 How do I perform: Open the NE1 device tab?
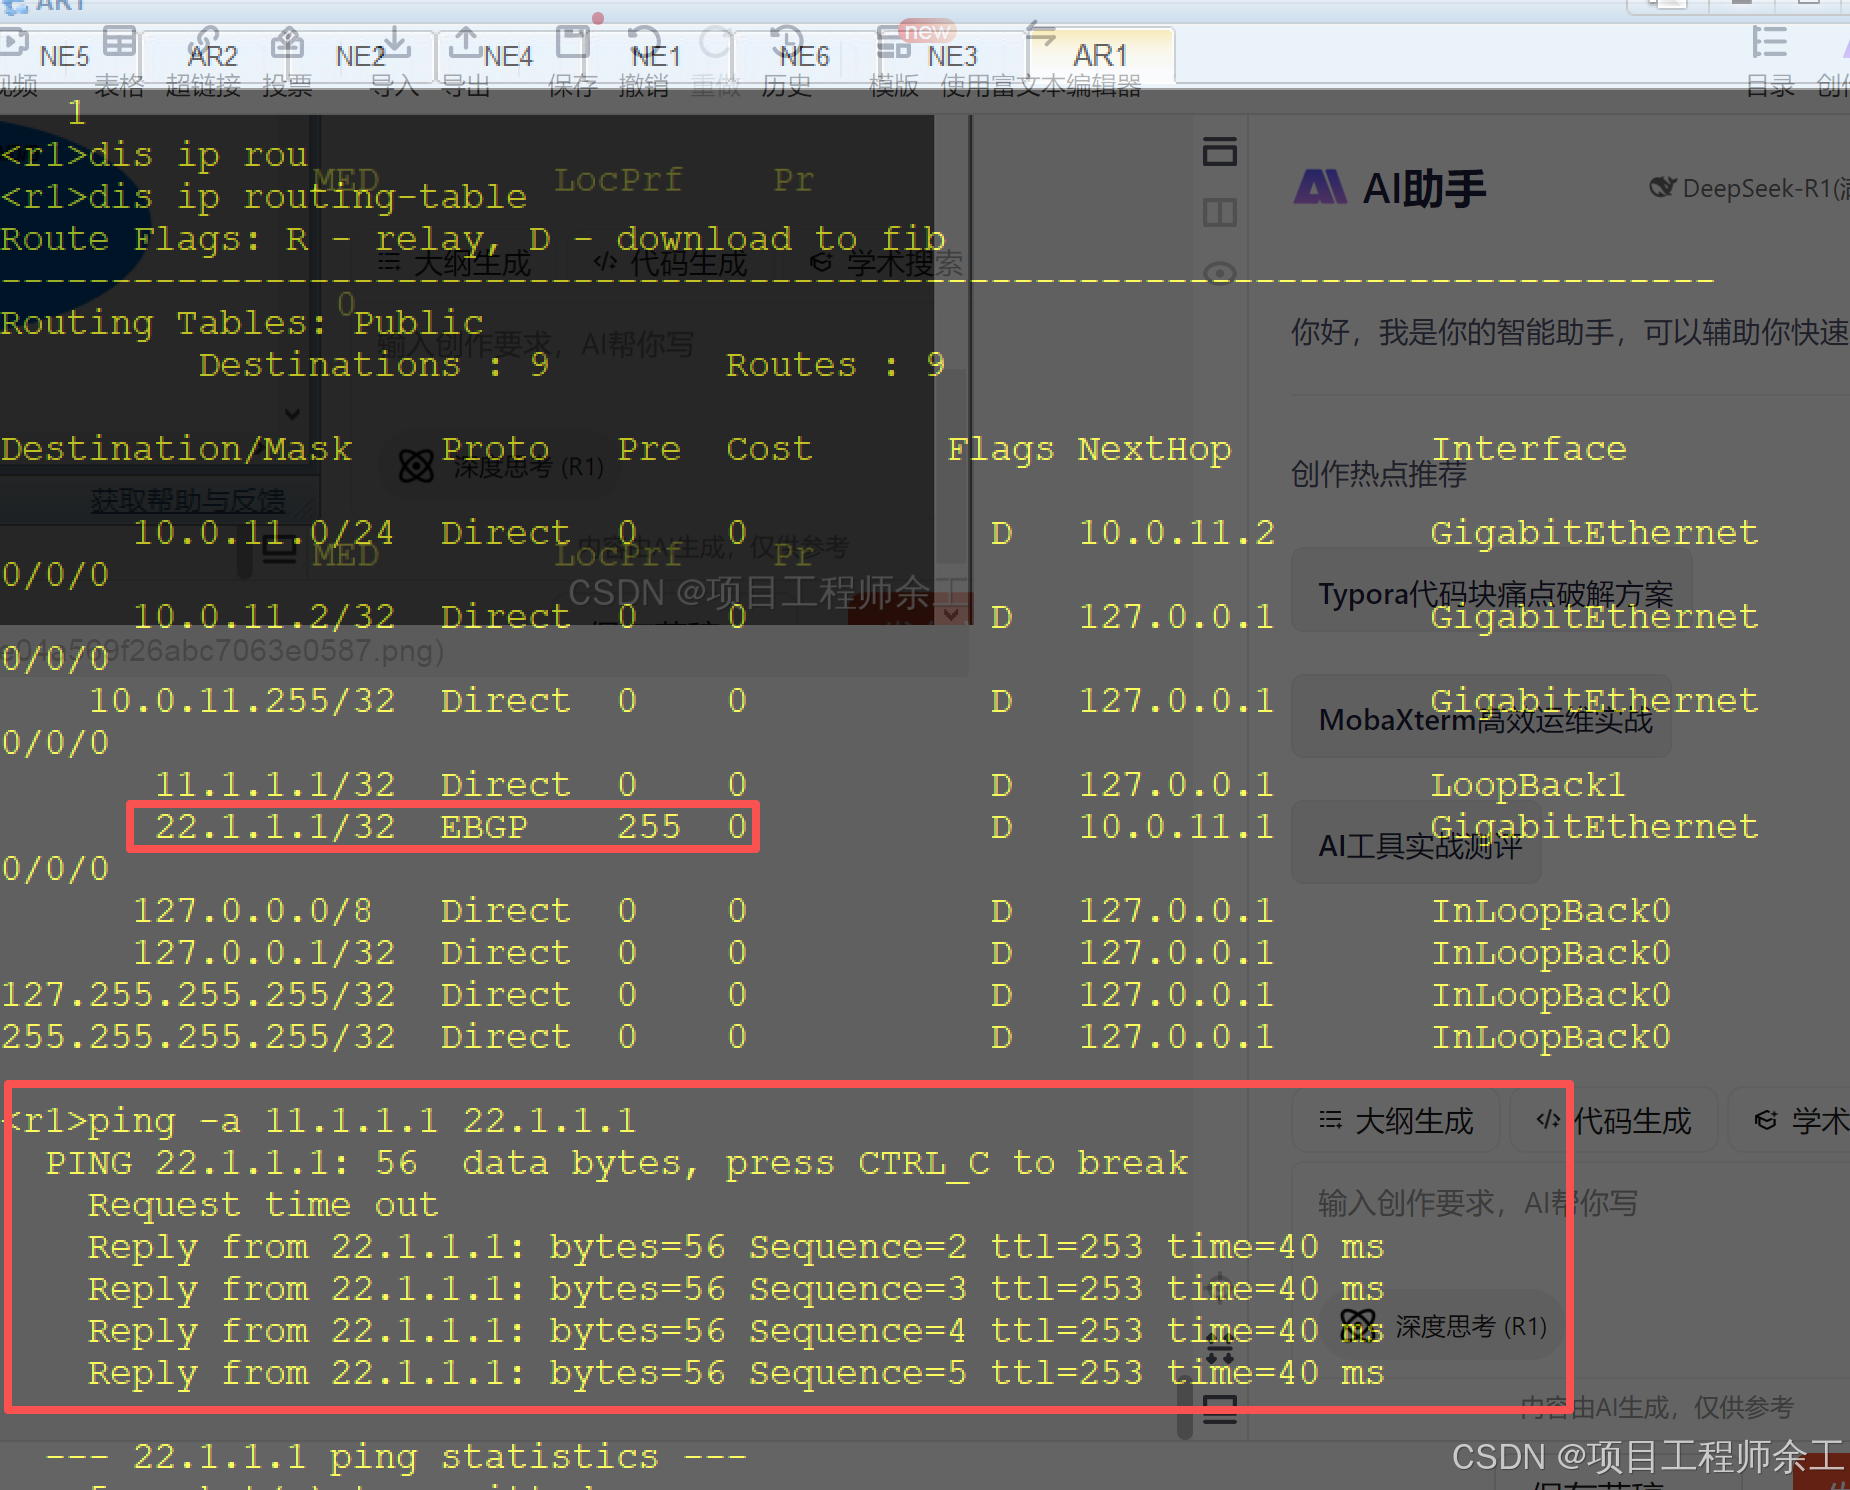pyautogui.click(x=656, y=56)
